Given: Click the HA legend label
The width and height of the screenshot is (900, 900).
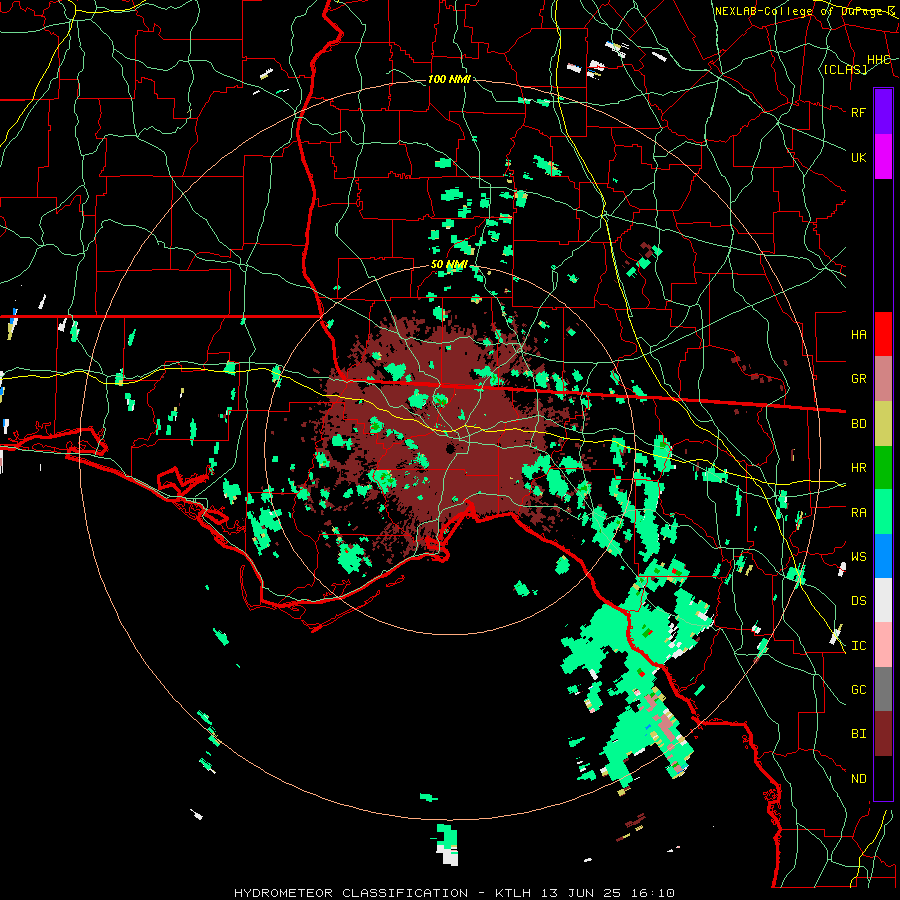Looking at the screenshot, I should (859, 335).
